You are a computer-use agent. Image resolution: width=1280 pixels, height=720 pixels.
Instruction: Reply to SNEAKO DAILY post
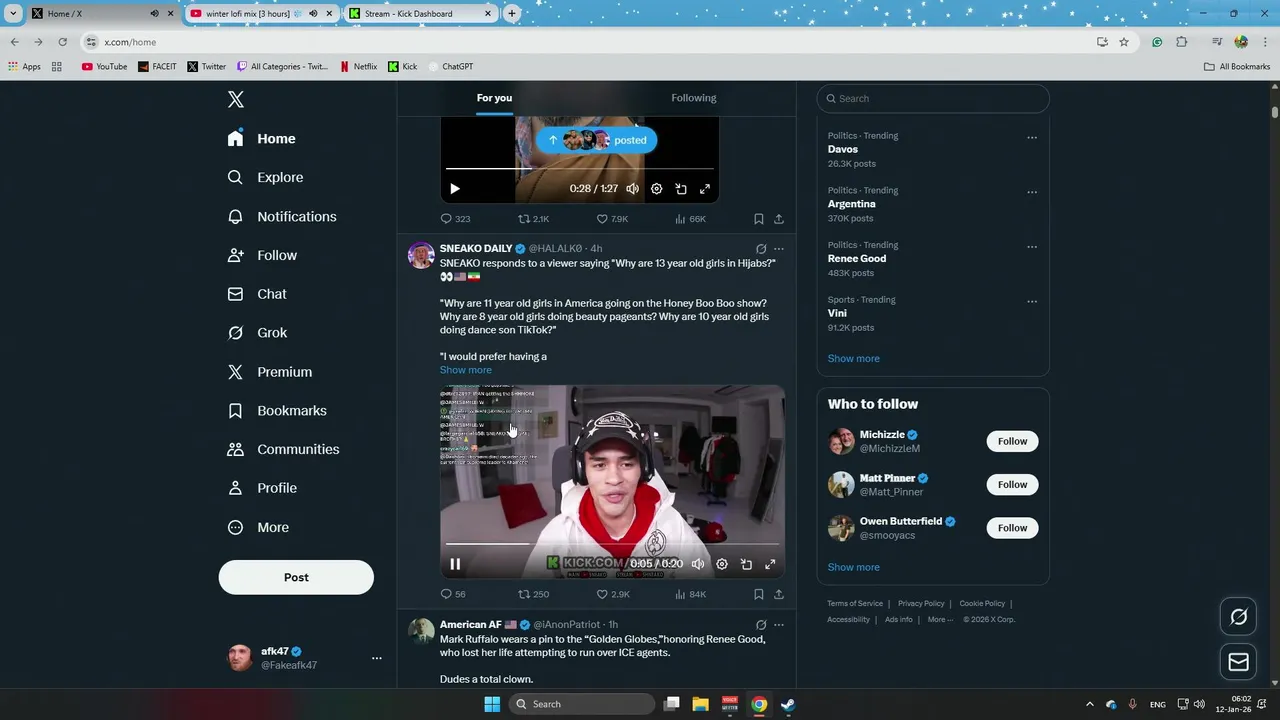453,594
